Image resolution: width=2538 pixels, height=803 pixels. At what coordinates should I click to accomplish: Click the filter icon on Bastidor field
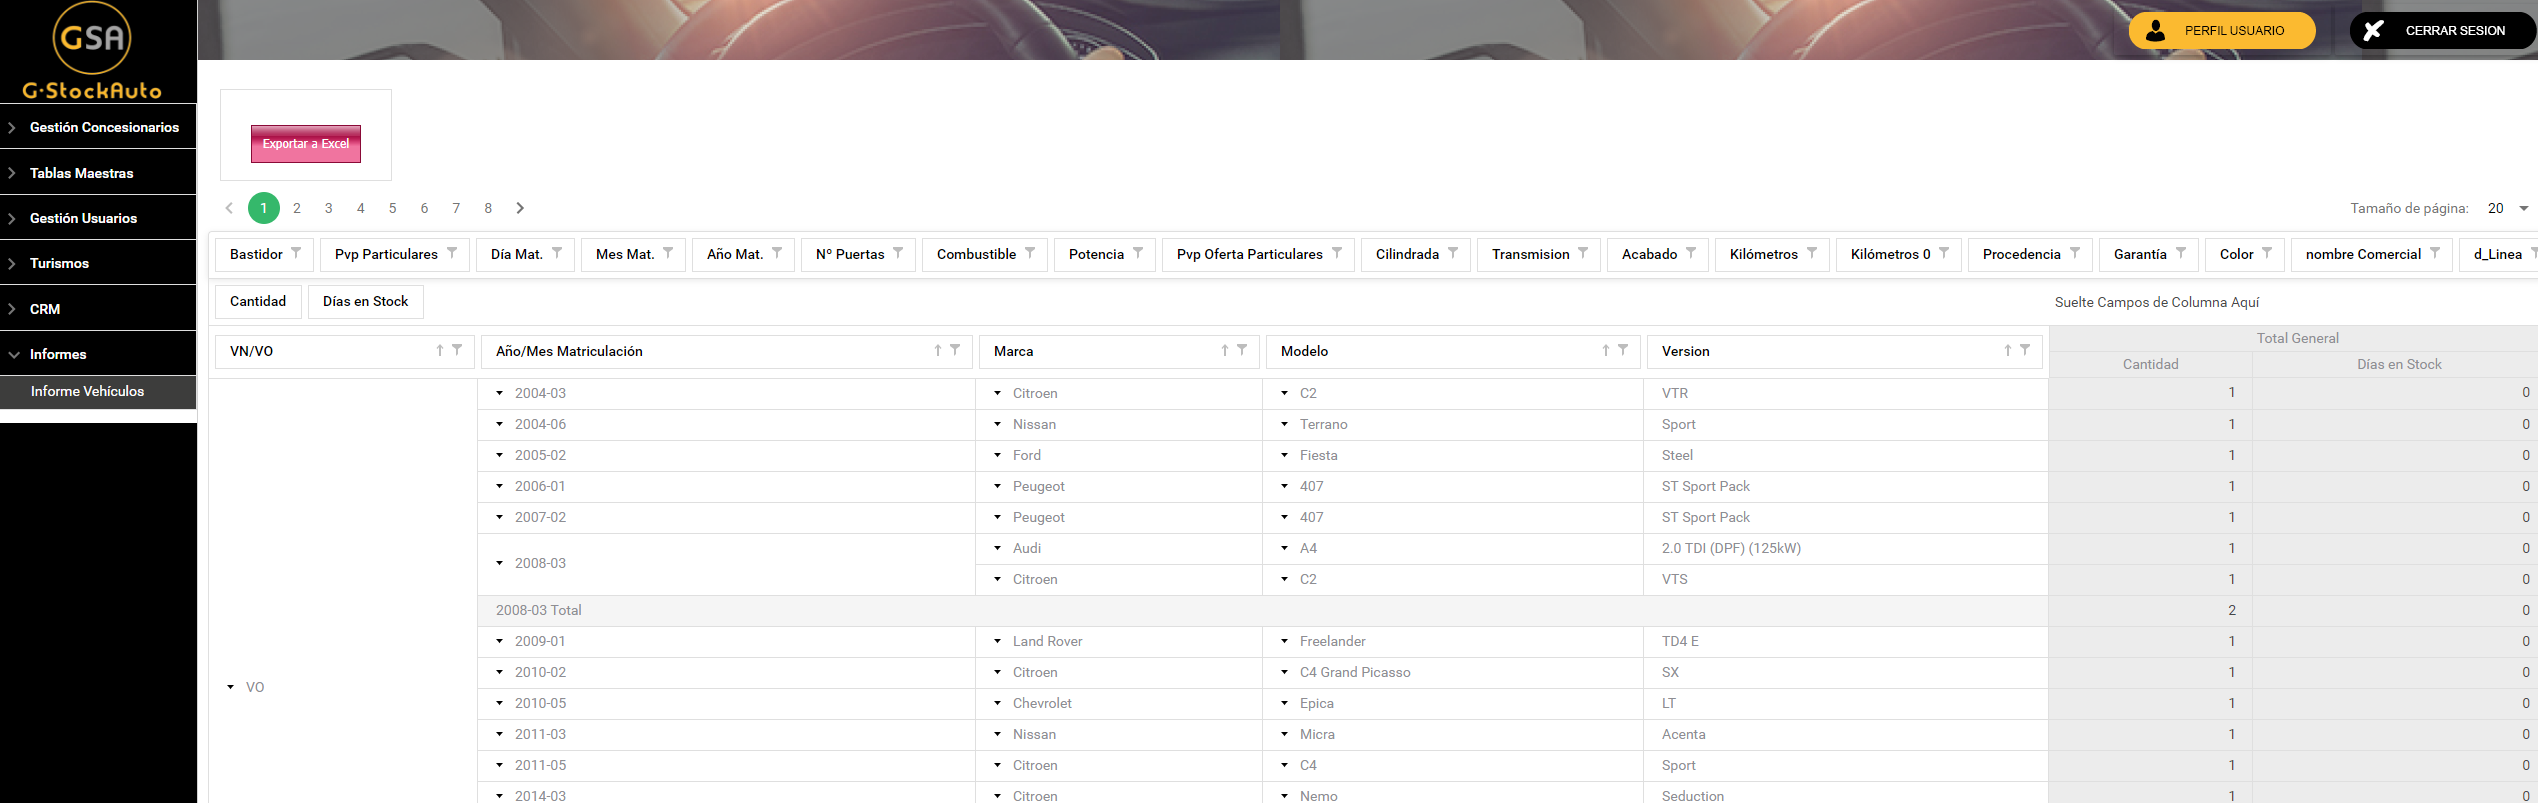coord(296,253)
